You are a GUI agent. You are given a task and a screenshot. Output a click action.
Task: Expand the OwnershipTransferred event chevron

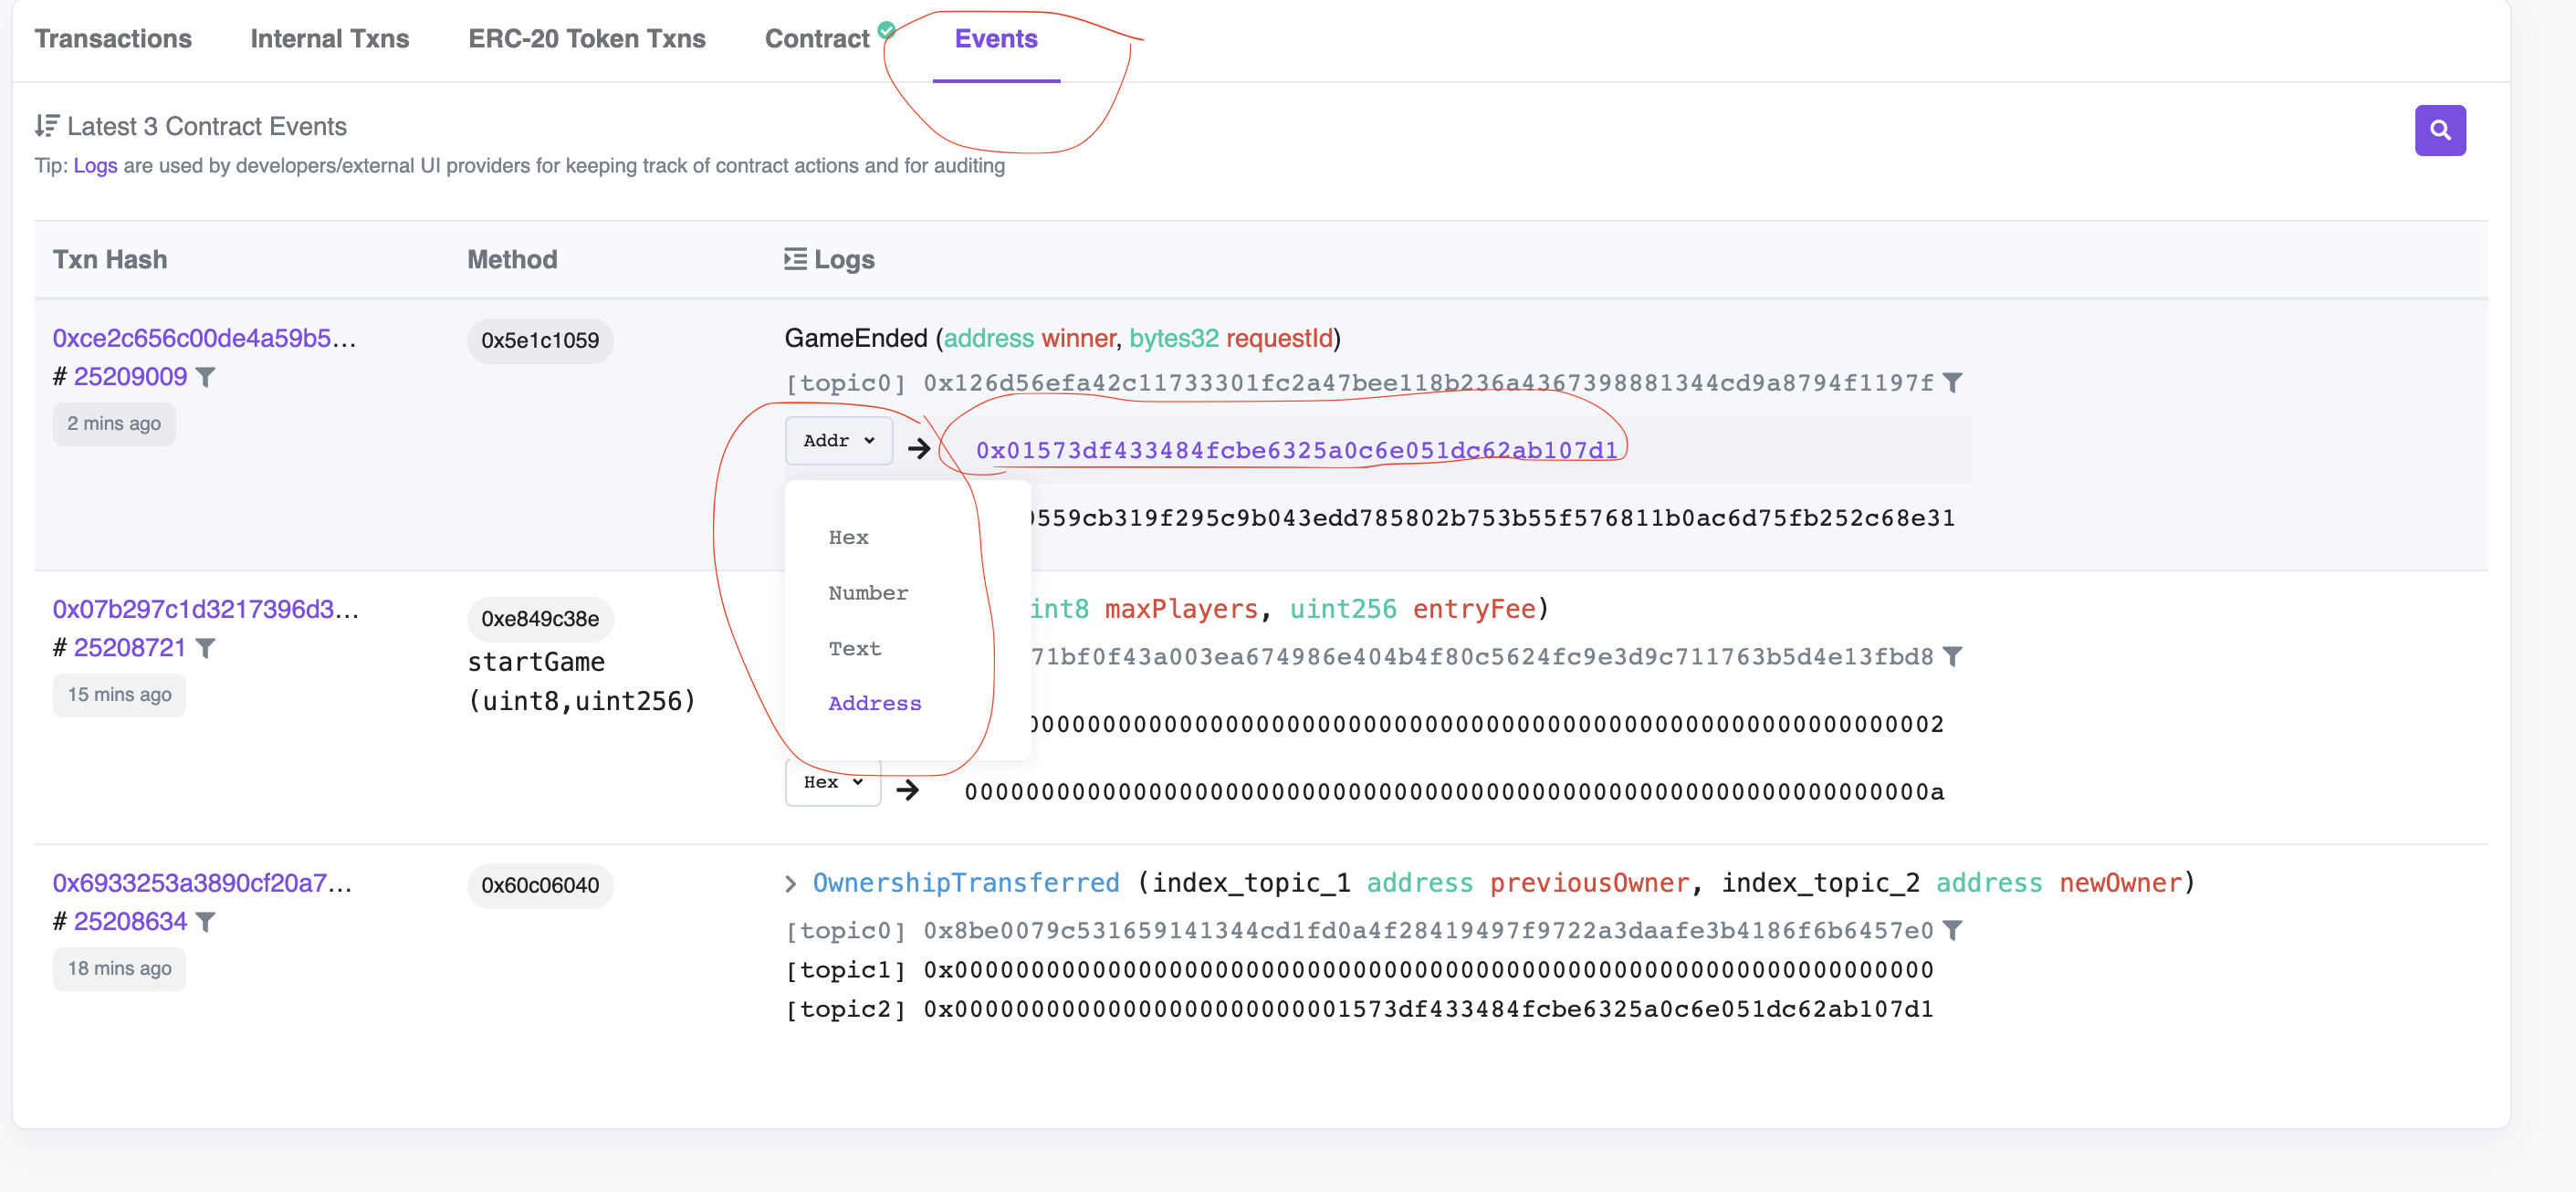(x=791, y=883)
